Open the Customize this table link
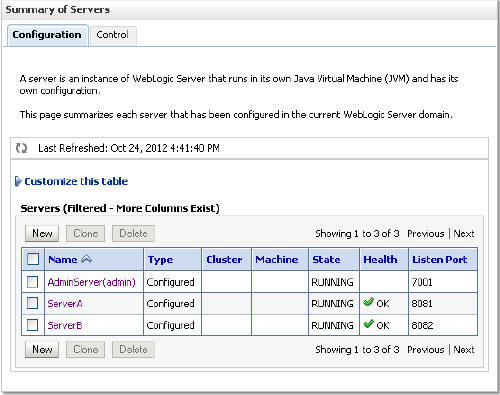Viewport: 500px width, 395px height. click(76, 181)
